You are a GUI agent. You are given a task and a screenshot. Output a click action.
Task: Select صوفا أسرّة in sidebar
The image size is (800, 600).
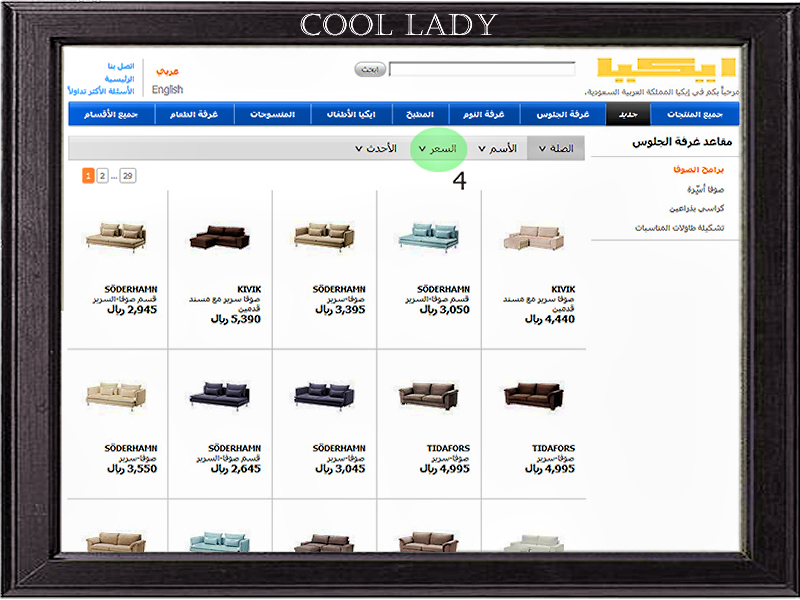click(x=705, y=189)
